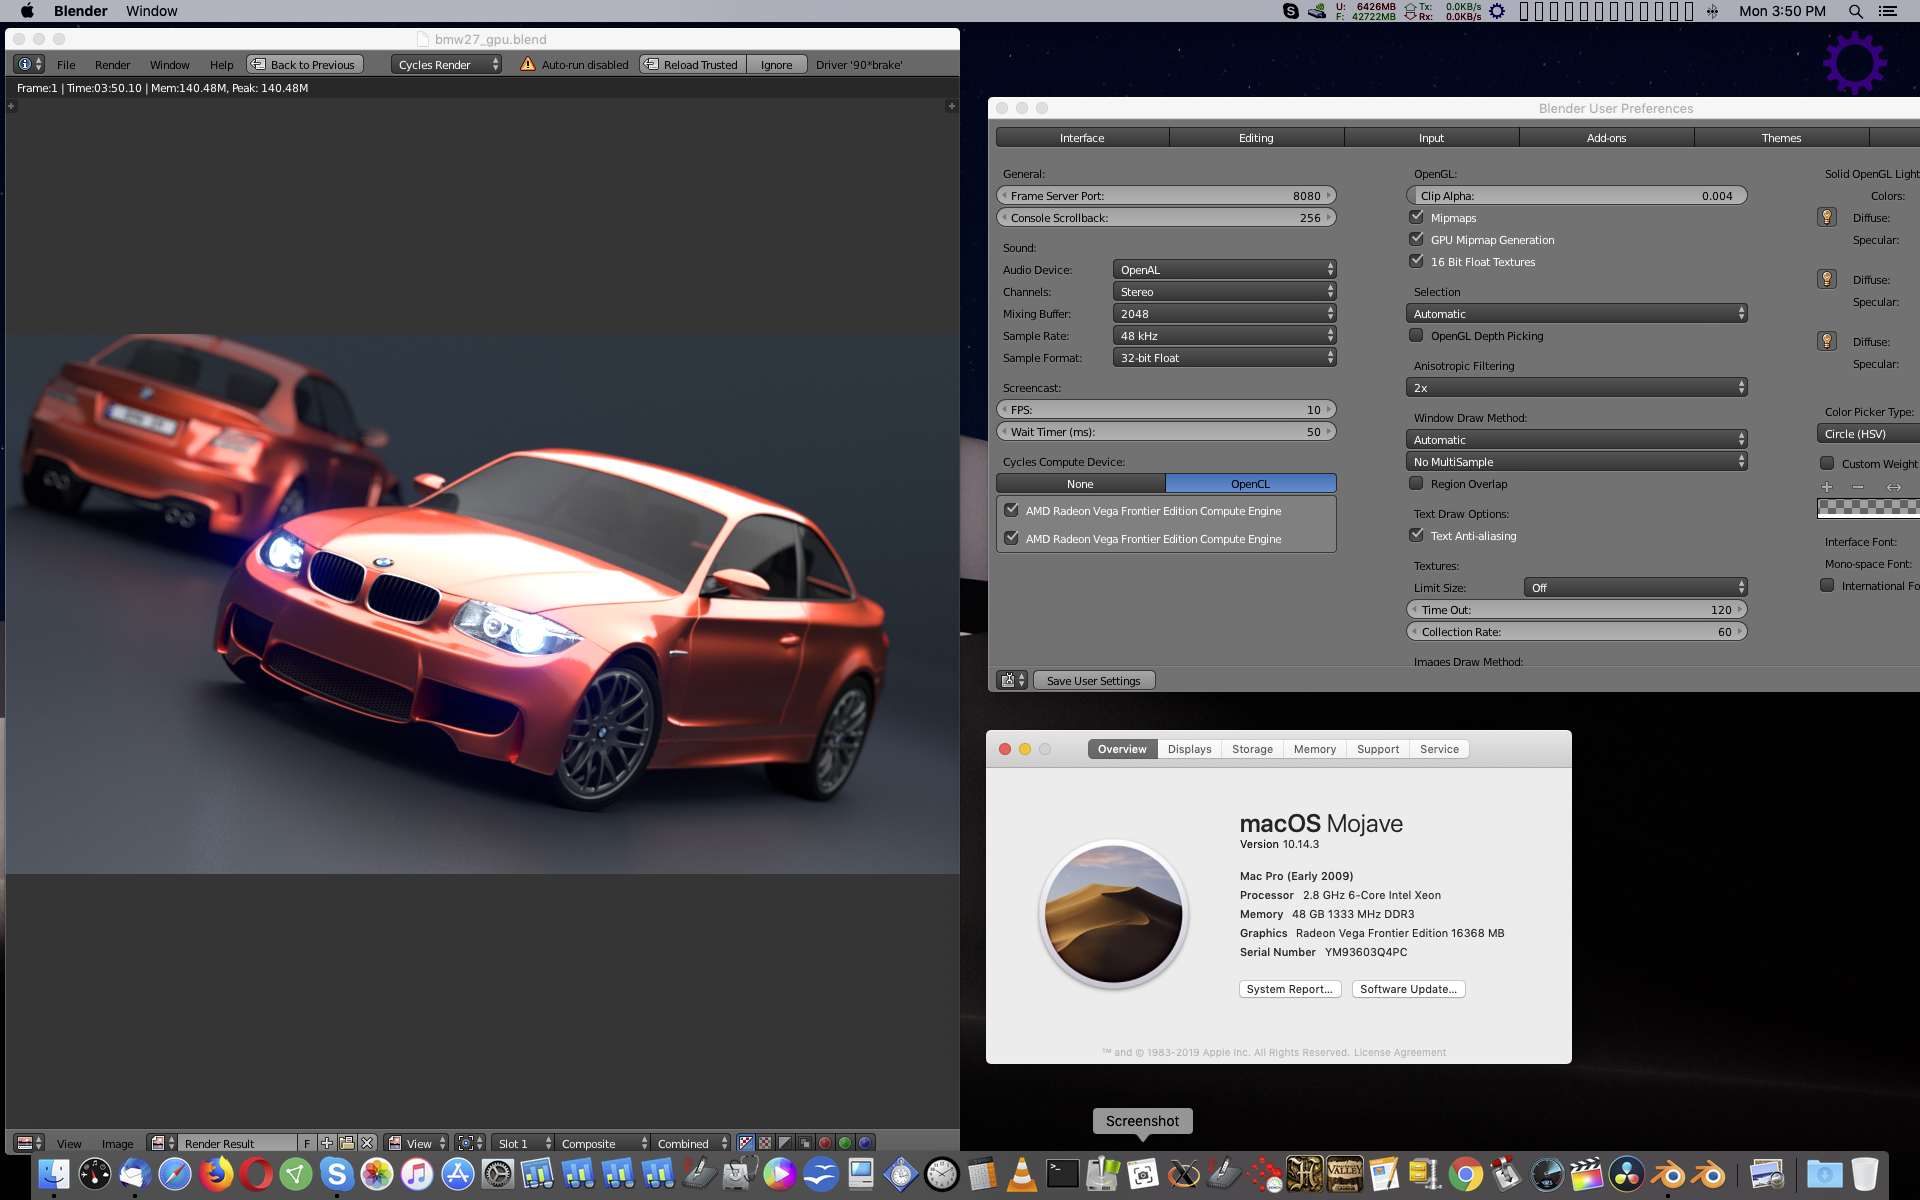Image resolution: width=1920 pixels, height=1200 pixels.
Task: Click the Back to Previous button
Action: [304, 64]
